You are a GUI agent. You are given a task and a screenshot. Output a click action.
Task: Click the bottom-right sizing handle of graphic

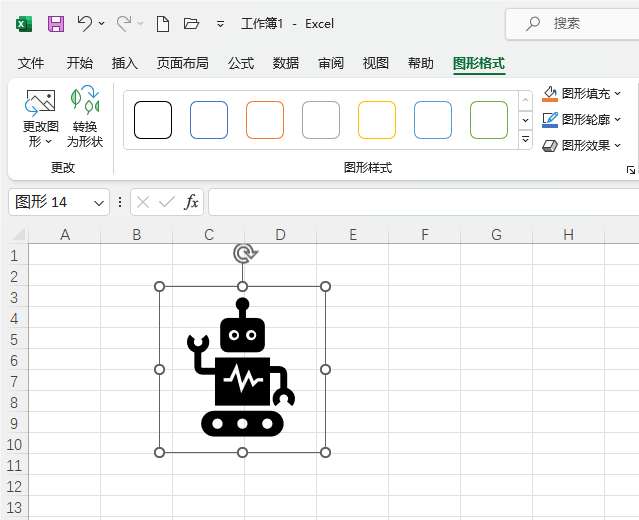point(325,452)
